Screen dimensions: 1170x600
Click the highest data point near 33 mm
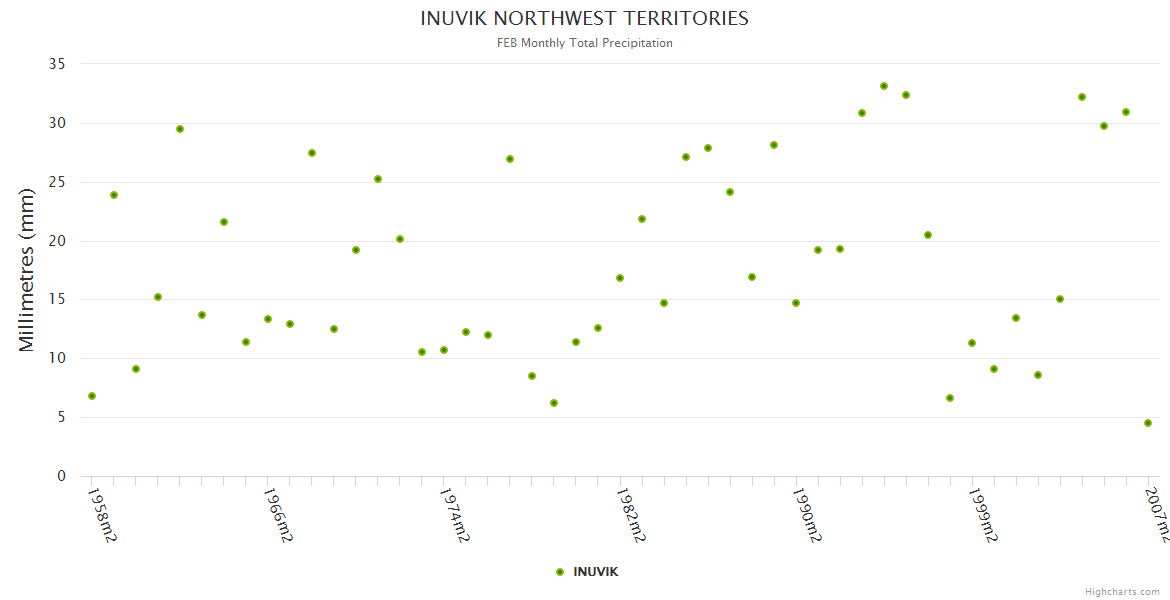884,86
